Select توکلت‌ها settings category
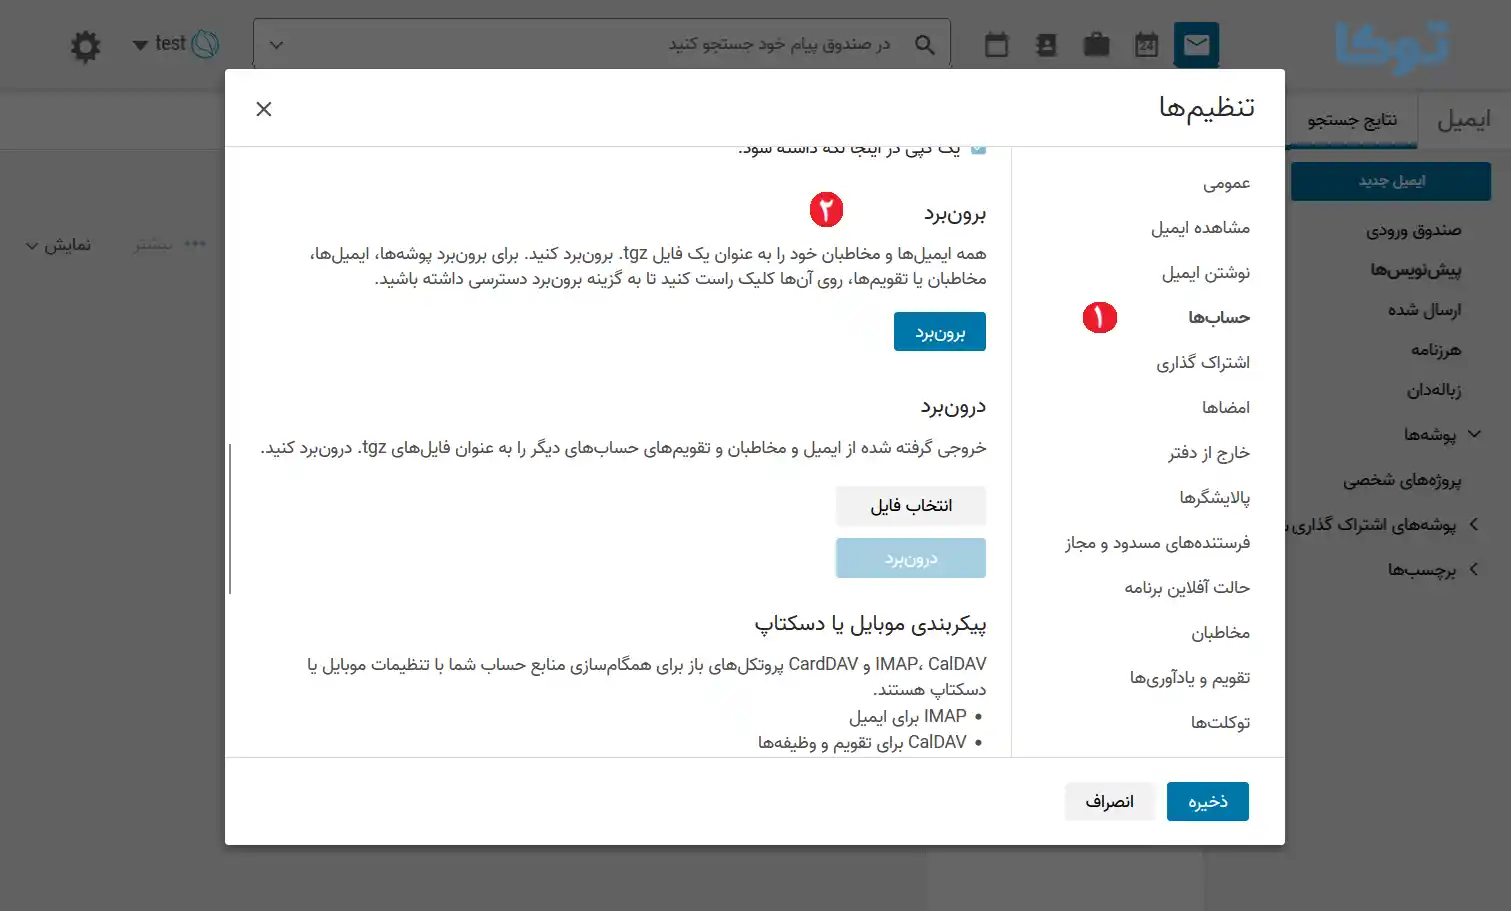This screenshot has height=911, width=1511. pos(1220,723)
